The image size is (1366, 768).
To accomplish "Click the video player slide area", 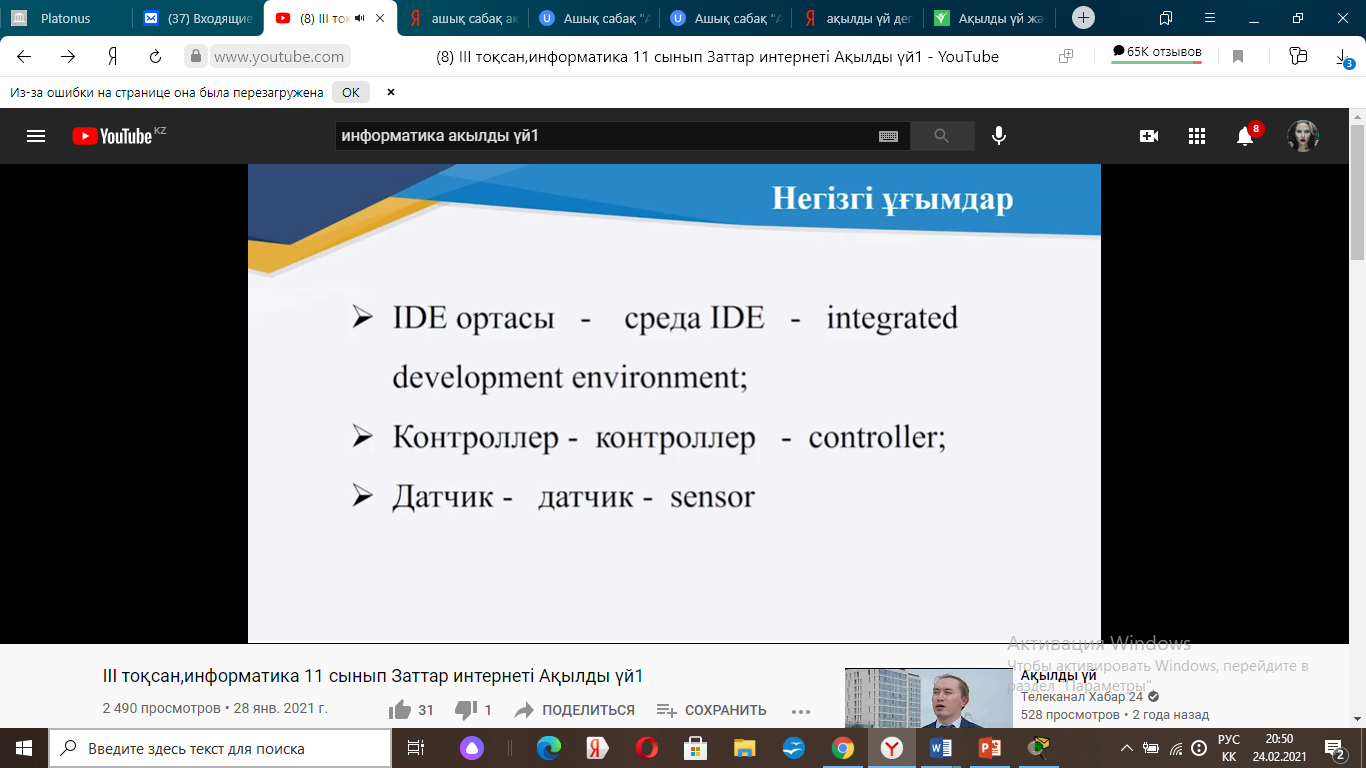I will tap(674, 403).
